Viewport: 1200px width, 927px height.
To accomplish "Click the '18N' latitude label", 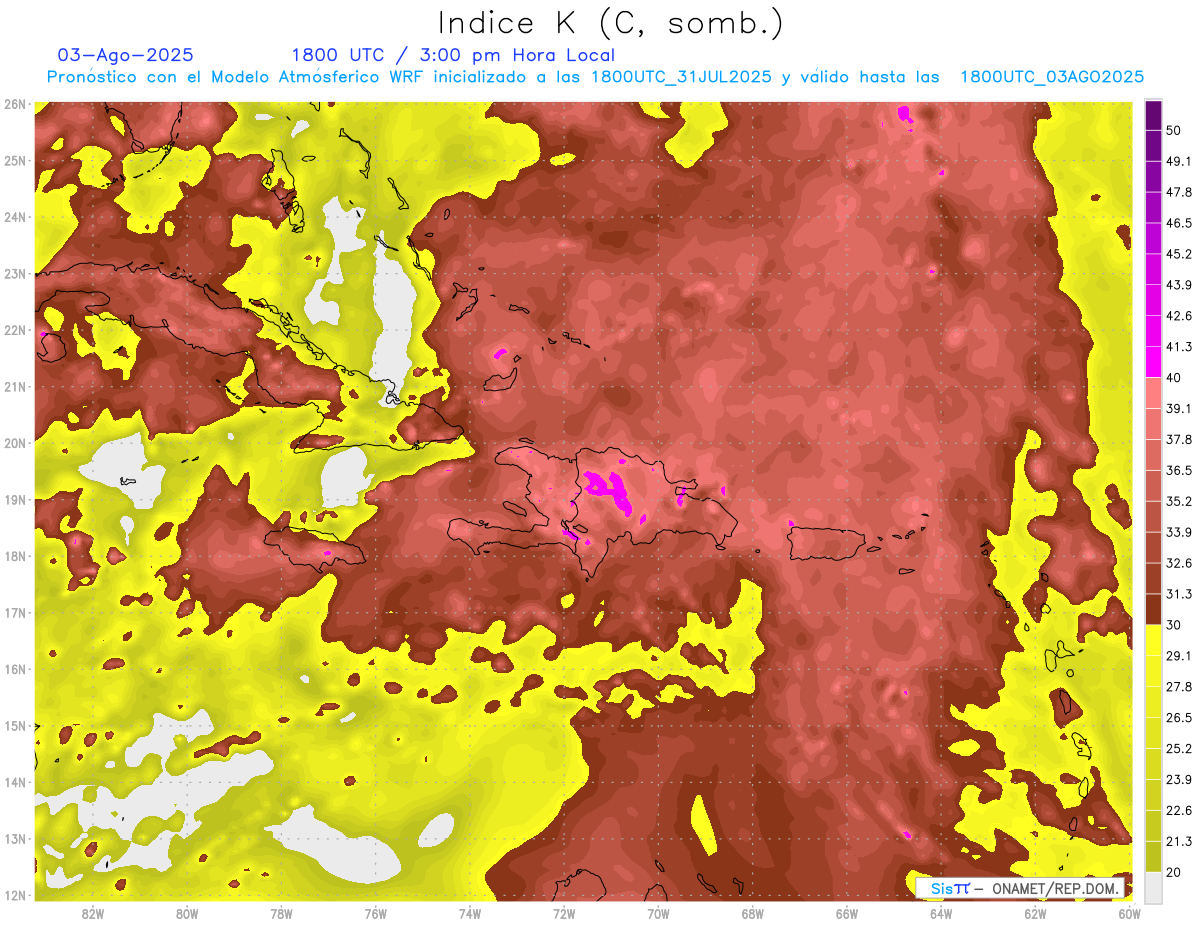I will coord(14,556).
